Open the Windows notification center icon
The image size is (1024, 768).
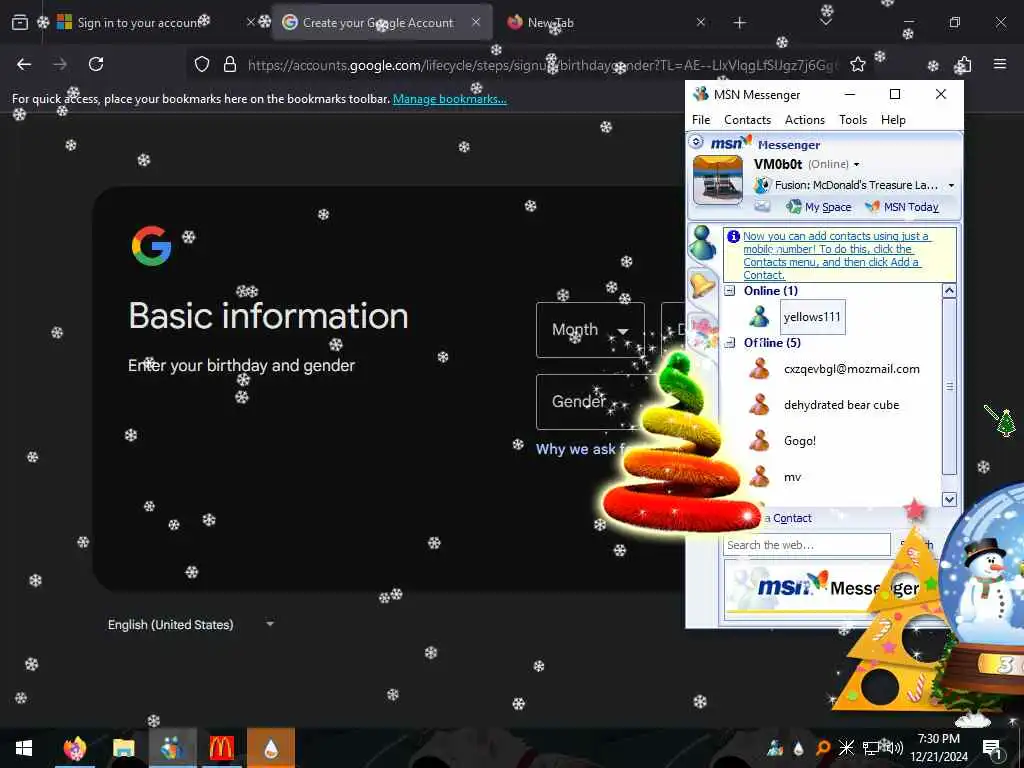click(x=992, y=748)
